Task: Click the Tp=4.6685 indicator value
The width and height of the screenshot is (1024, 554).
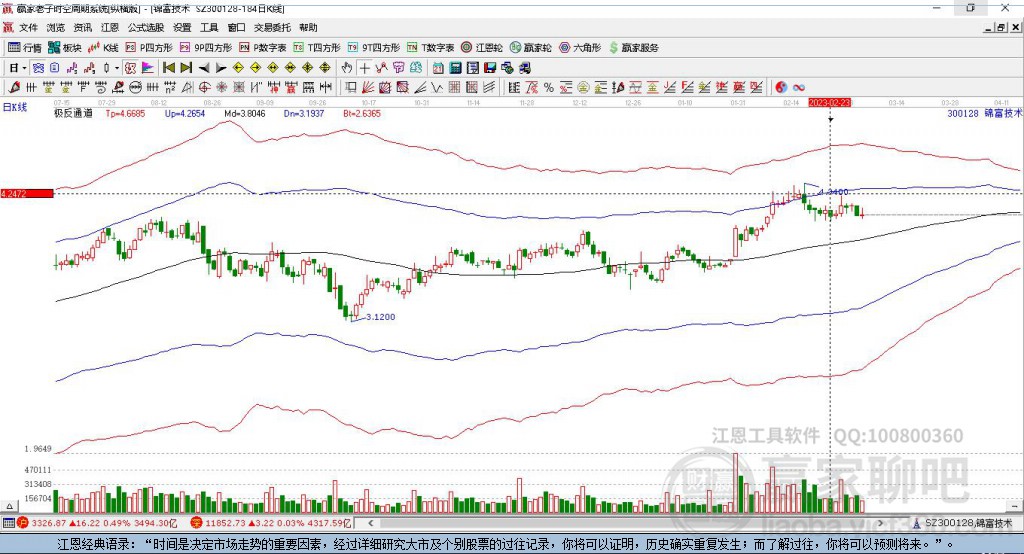Action: pos(125,113)
